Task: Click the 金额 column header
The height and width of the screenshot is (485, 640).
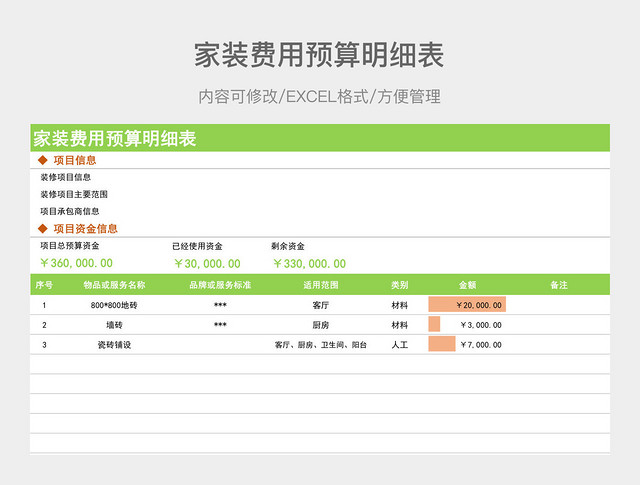Action: pos(467,285)
